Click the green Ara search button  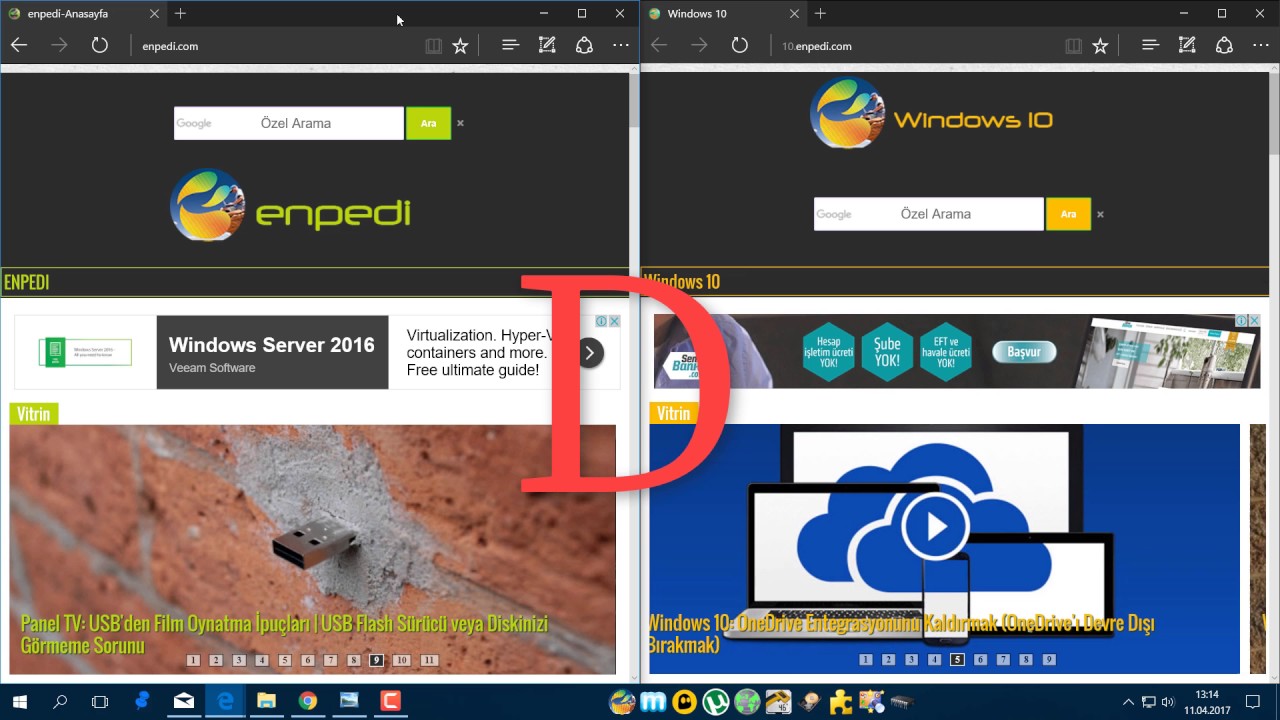click(x=428, y=123)
